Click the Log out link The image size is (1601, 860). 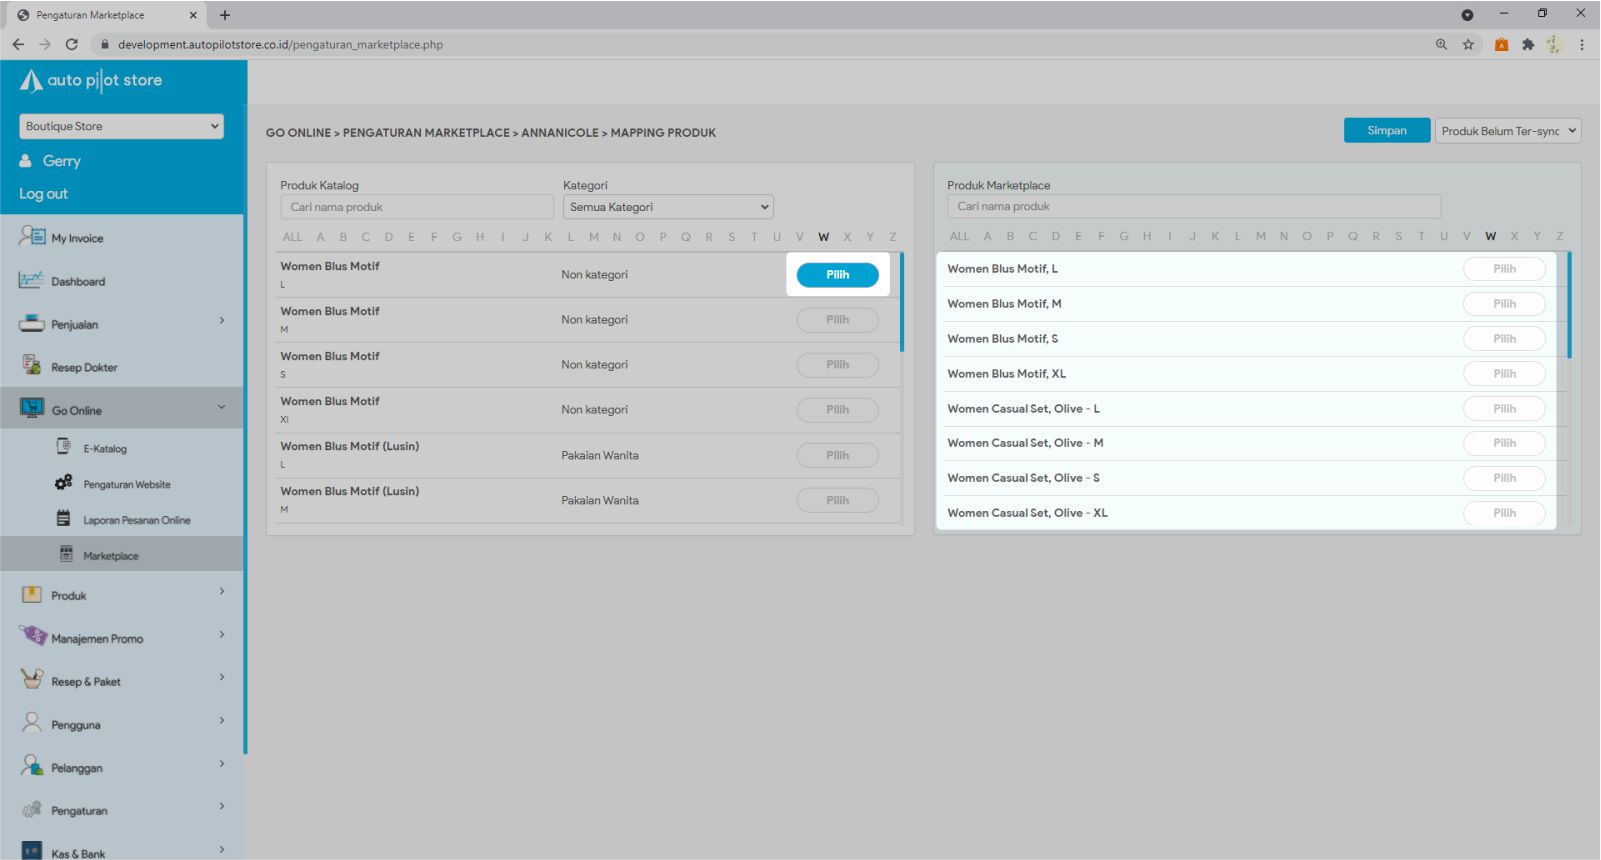coord(44,194)
